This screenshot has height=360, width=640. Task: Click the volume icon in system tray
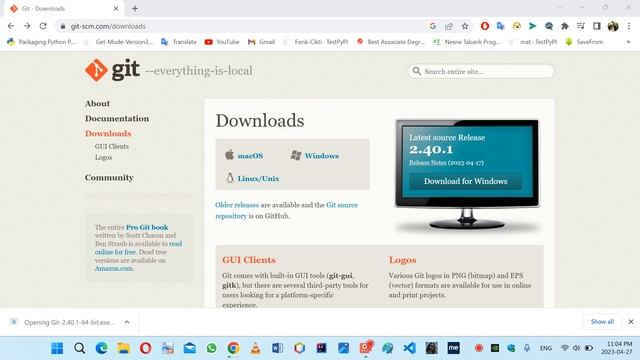576,348
